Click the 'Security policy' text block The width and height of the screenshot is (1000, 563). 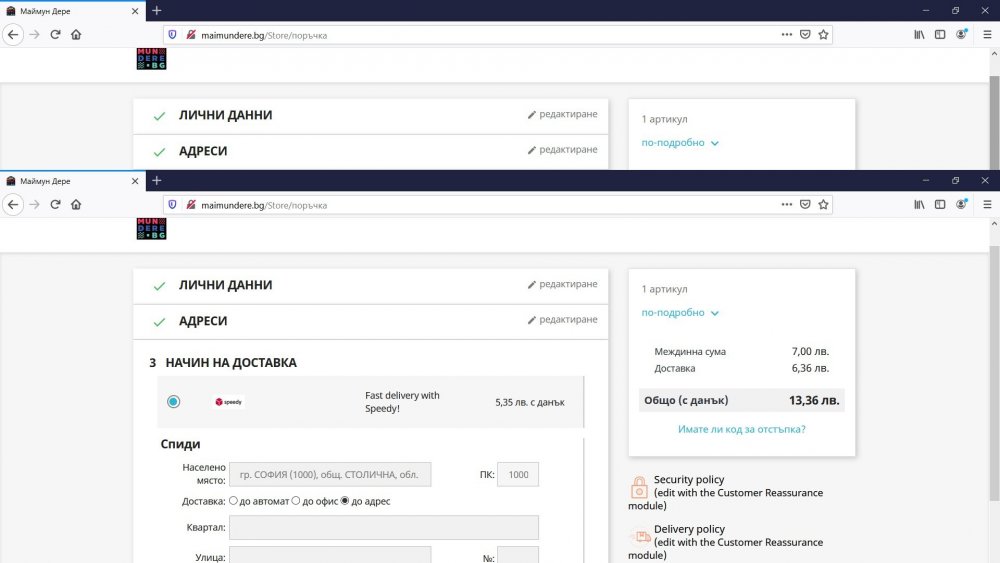pos(726,492)
